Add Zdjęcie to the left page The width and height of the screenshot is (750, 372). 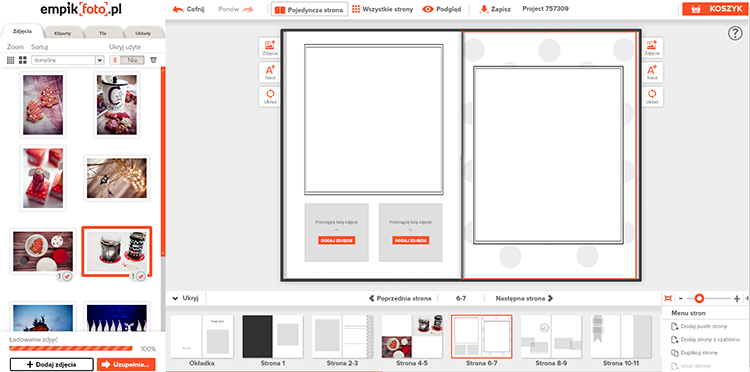click(270, 48)
